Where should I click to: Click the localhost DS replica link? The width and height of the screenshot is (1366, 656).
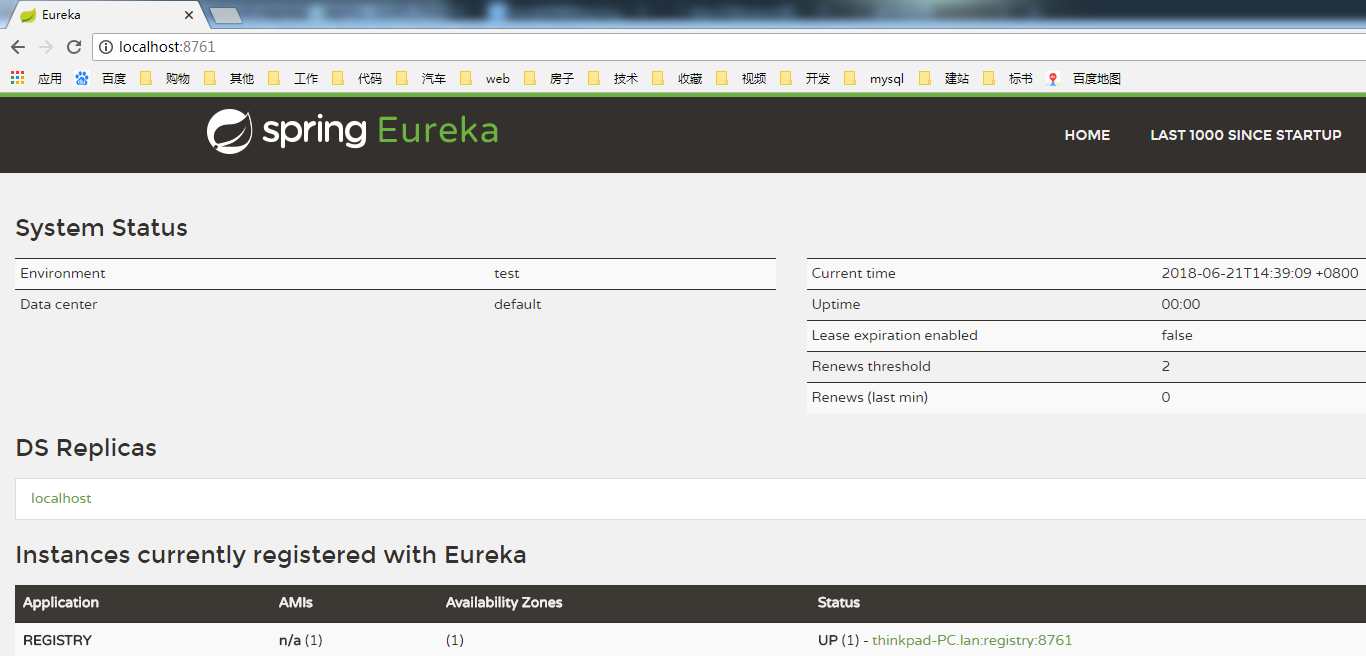tap(61, 498)
